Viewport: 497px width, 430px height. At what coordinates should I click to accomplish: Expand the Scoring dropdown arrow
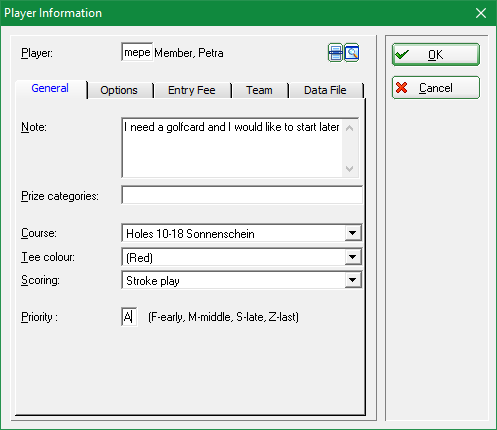click(353, 280)
